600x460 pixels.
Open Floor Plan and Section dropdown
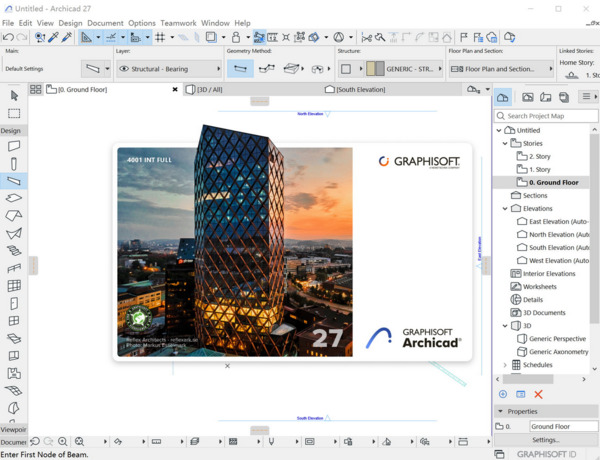[x=502, y=69]
